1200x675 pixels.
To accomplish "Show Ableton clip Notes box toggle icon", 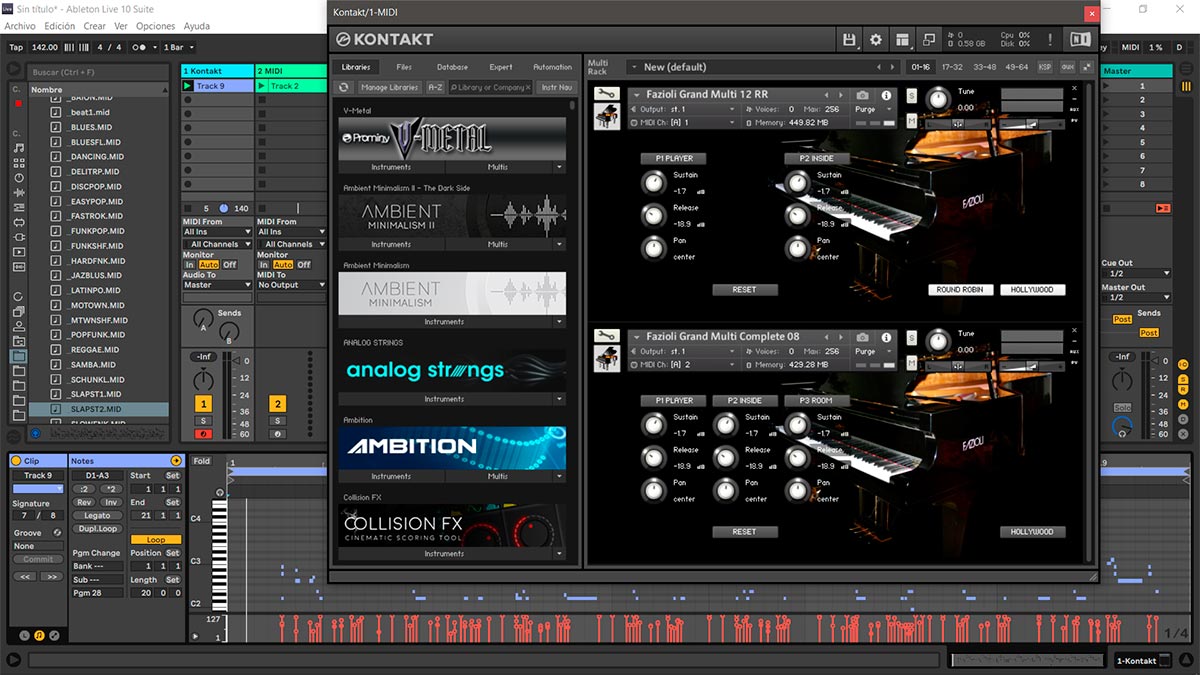I will point(39,635).
